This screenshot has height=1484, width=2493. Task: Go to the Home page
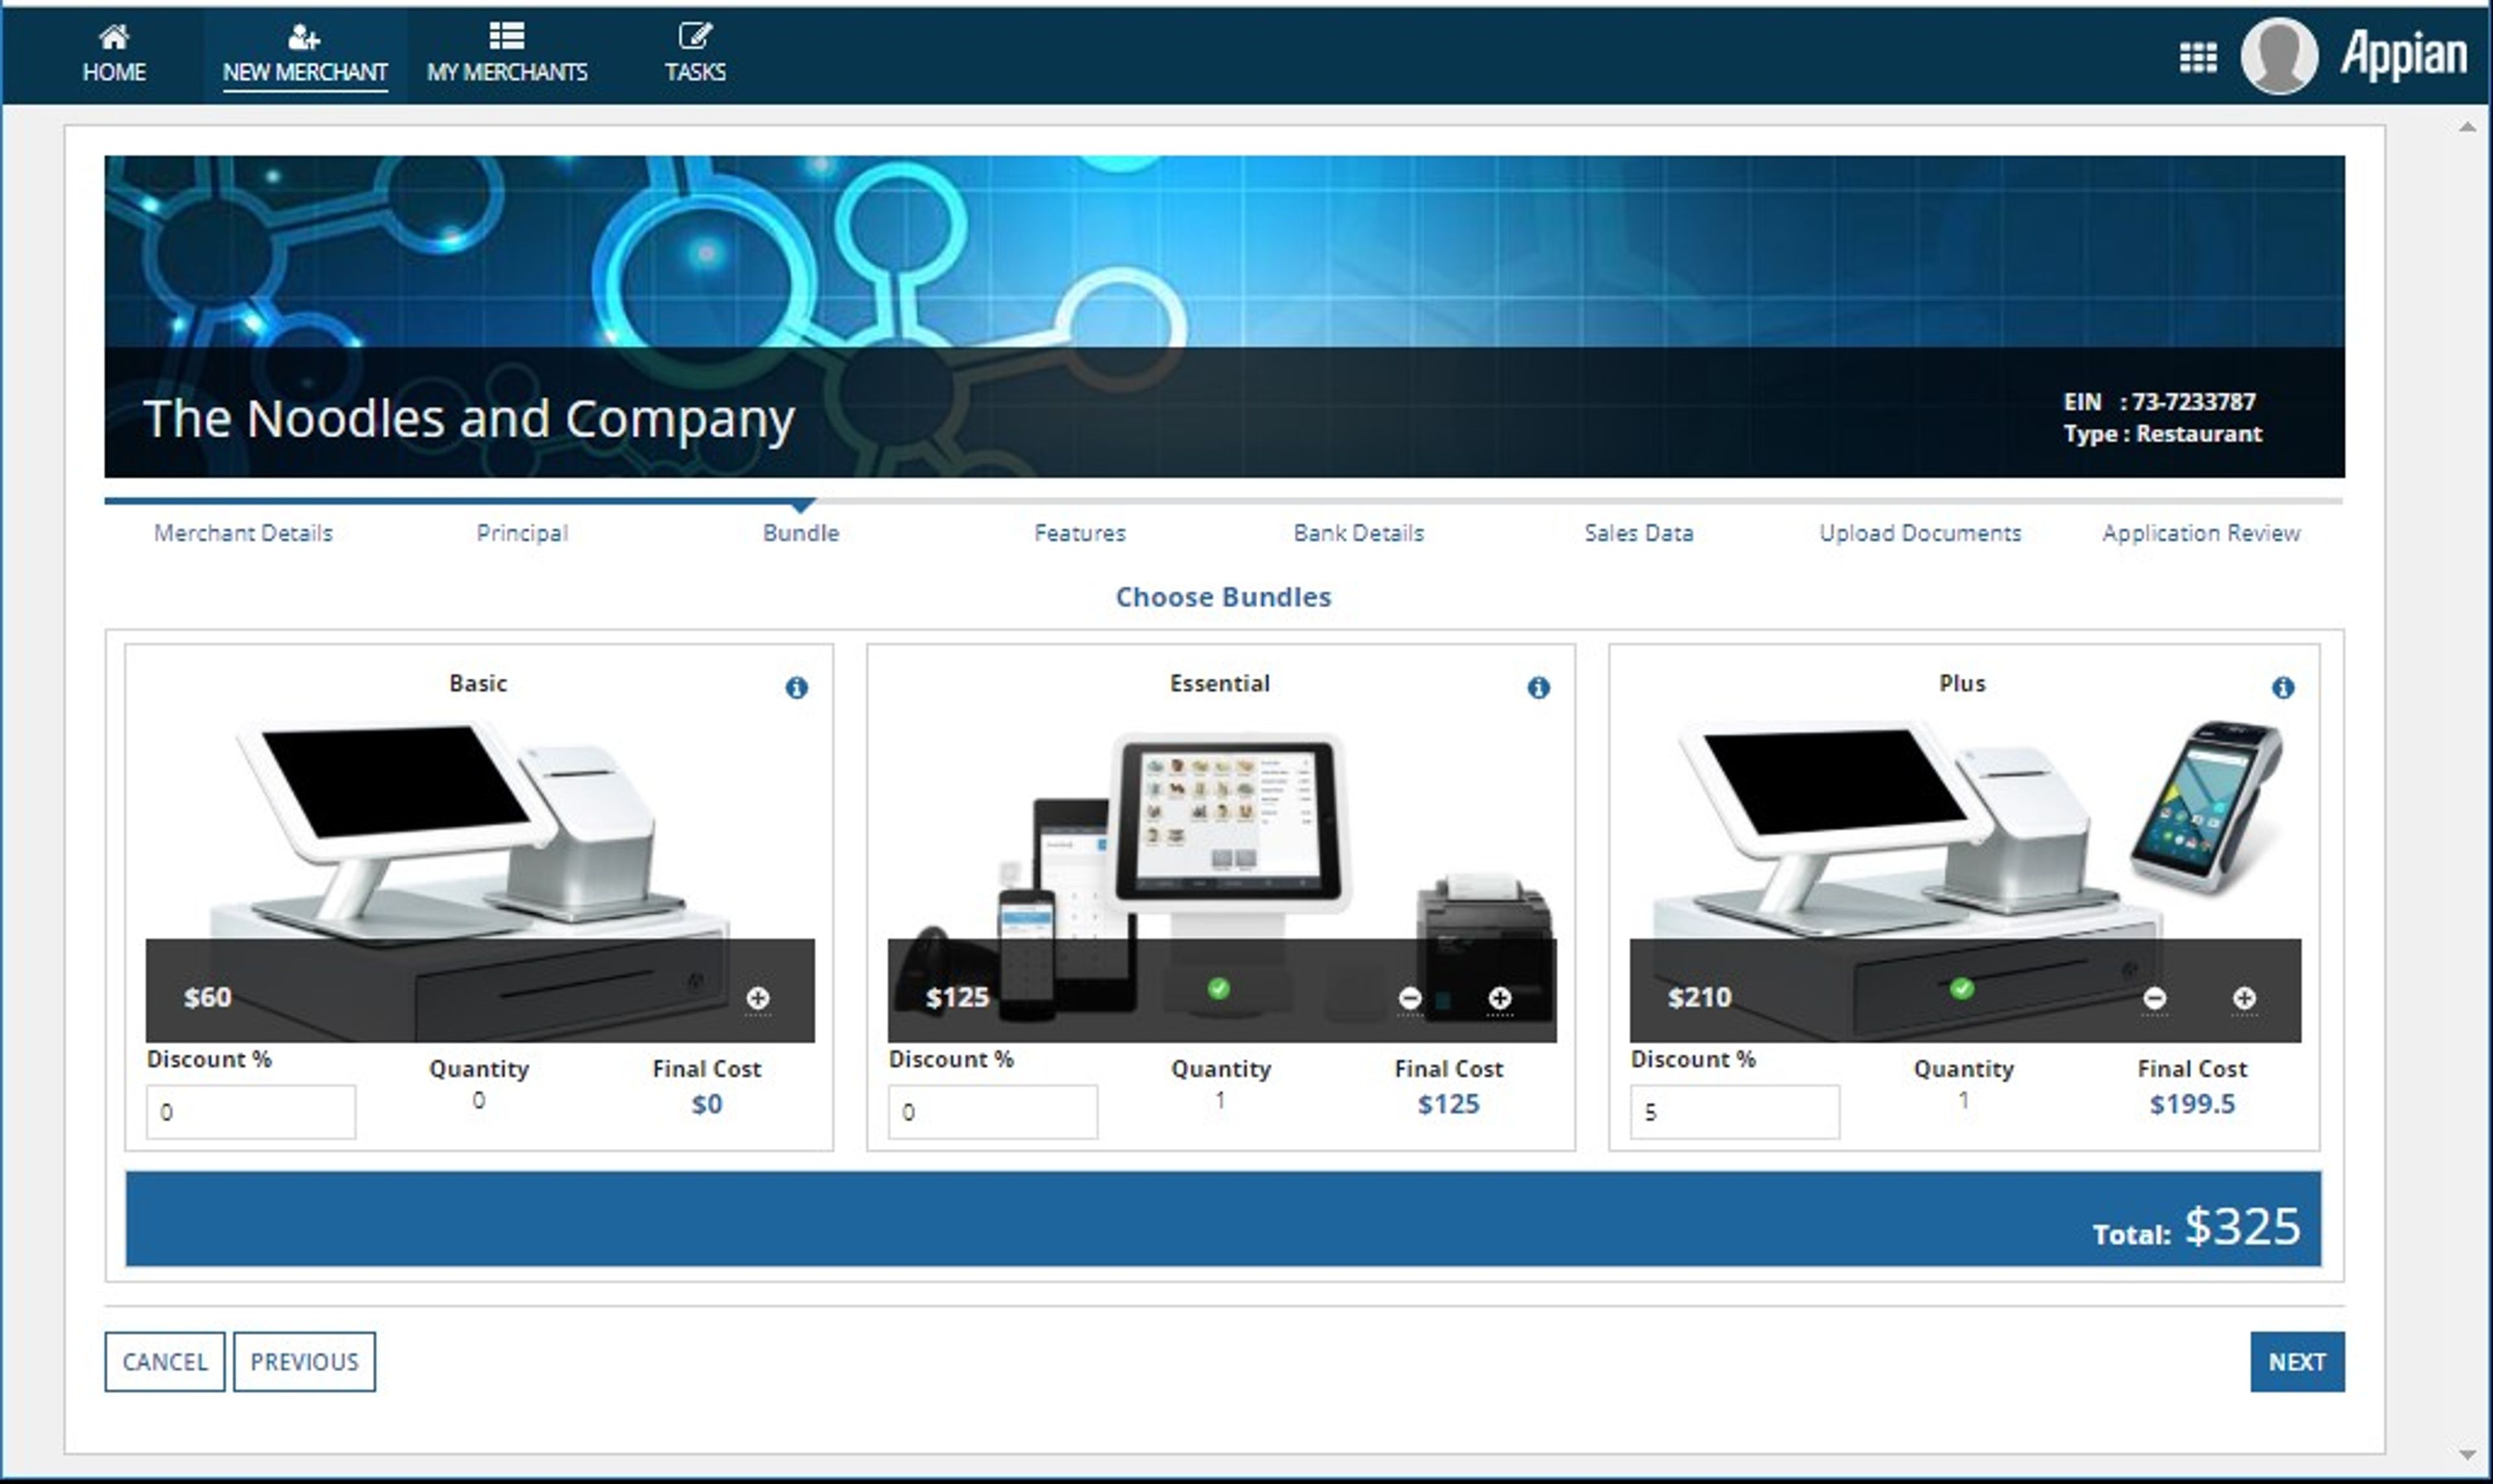click(x=114, y=54)
